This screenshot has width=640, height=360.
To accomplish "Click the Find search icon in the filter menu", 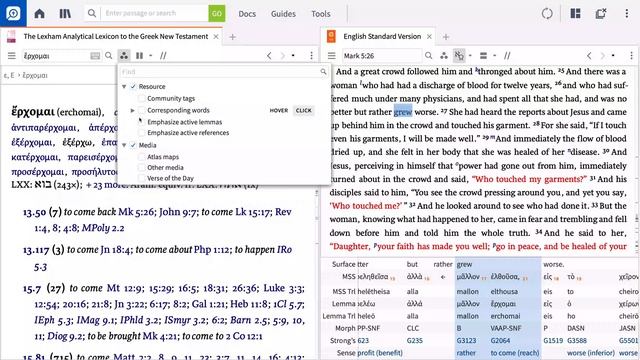I will (x=323, y=72).
